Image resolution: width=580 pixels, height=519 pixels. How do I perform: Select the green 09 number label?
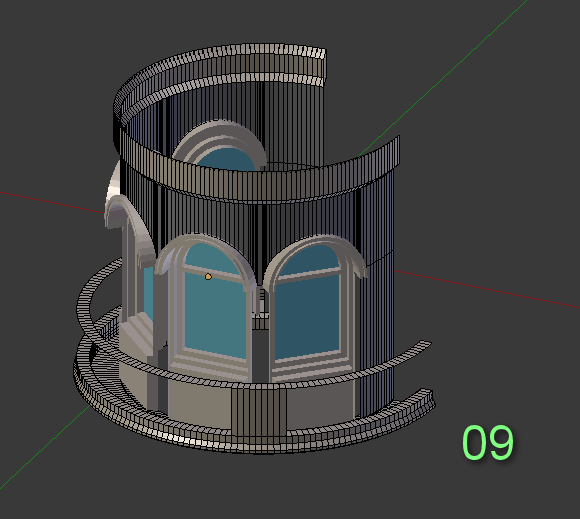488,442
